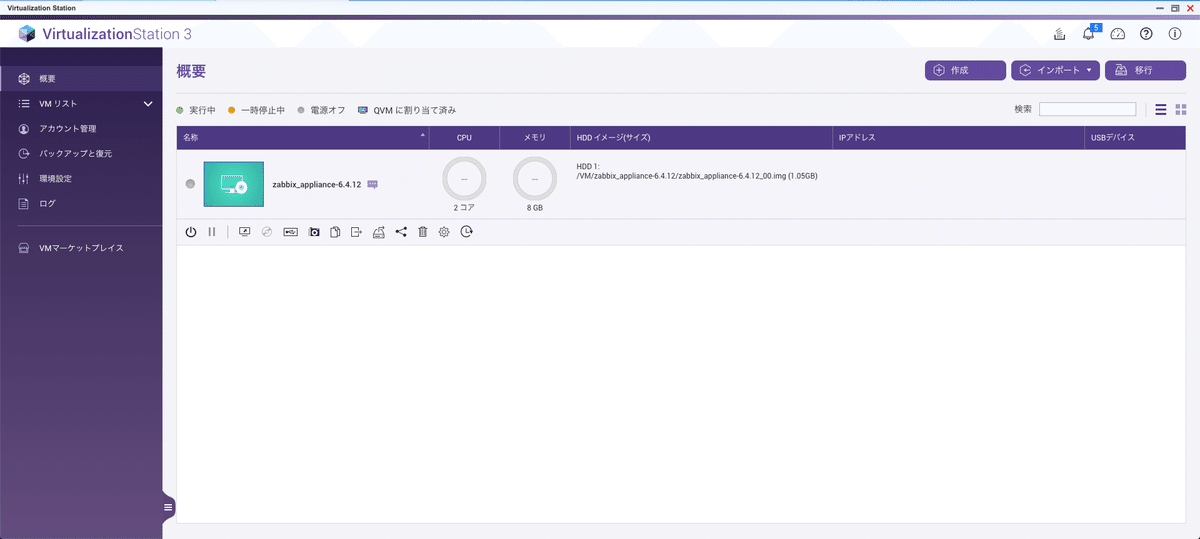Click the USBデバイス column header
Image resolution: width=1200 pixels, height=539 pixels.
point(1136,137)
